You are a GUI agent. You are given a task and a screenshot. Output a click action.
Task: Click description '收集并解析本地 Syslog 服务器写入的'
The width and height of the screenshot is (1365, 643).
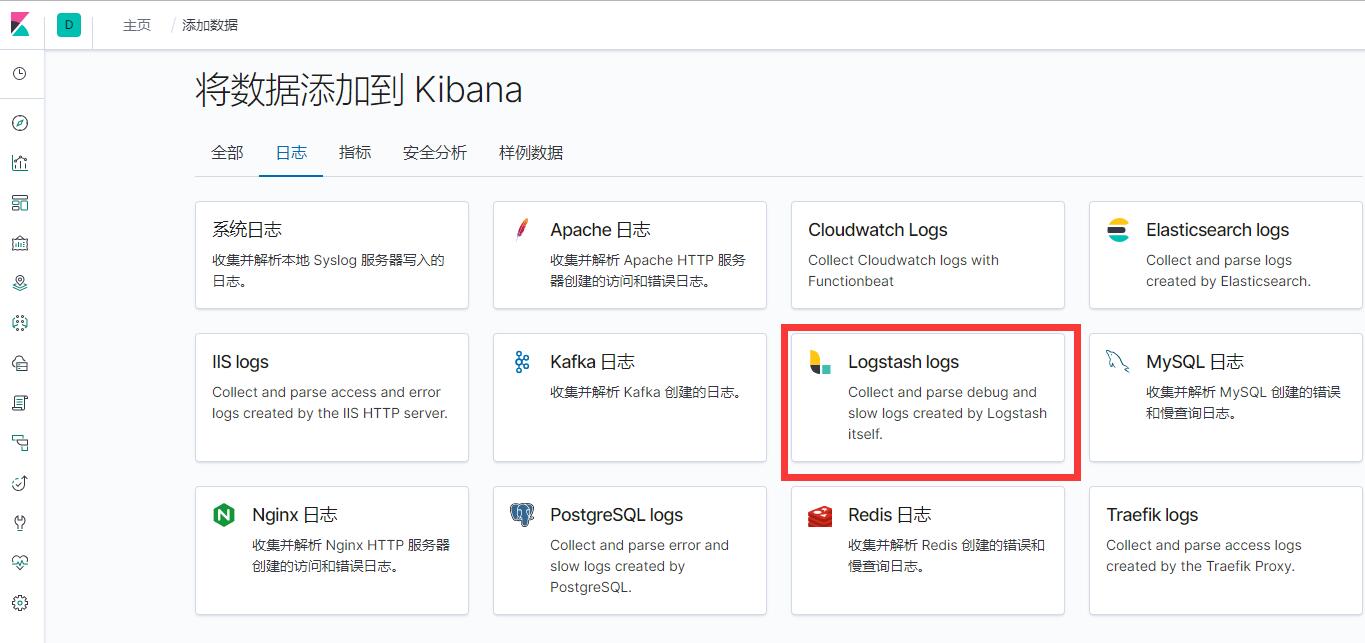pos(328,260)
